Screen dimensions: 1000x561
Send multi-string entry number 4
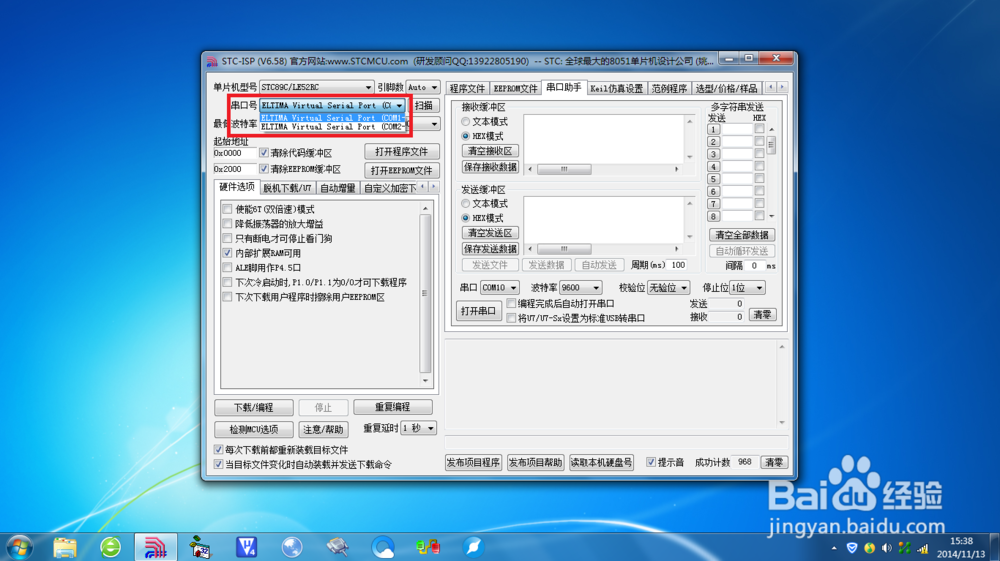point(713,166)
